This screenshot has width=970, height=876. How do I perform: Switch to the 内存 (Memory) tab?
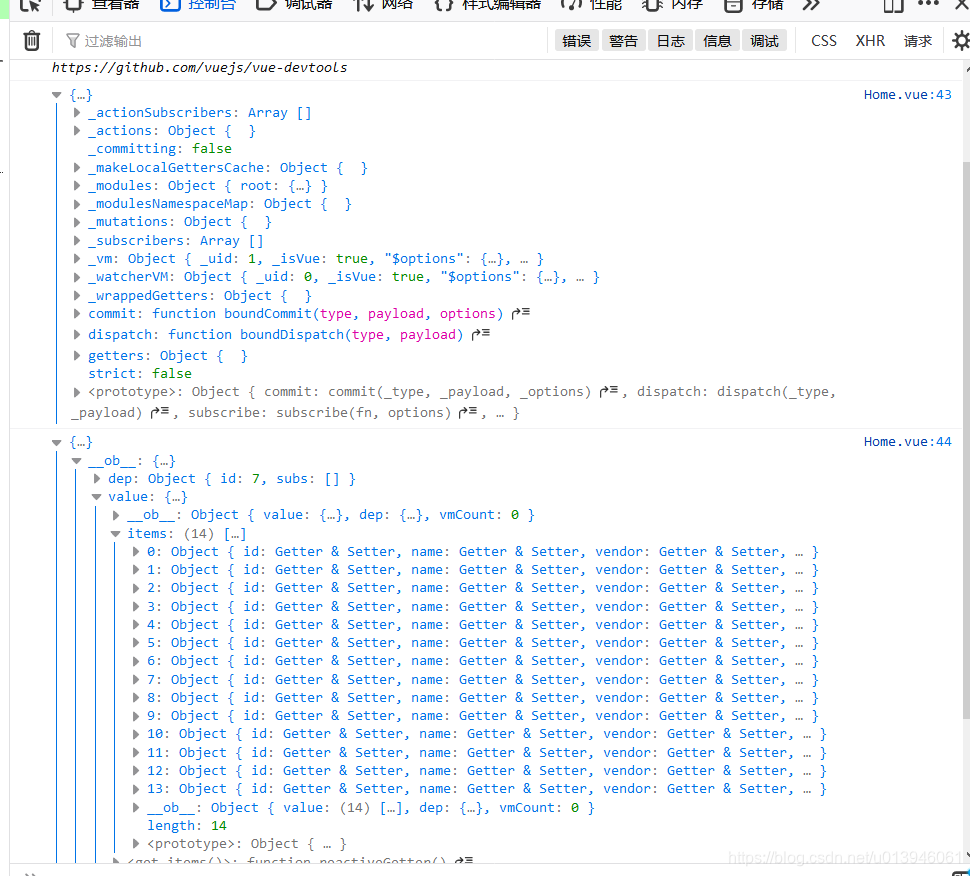pos(672,5)
